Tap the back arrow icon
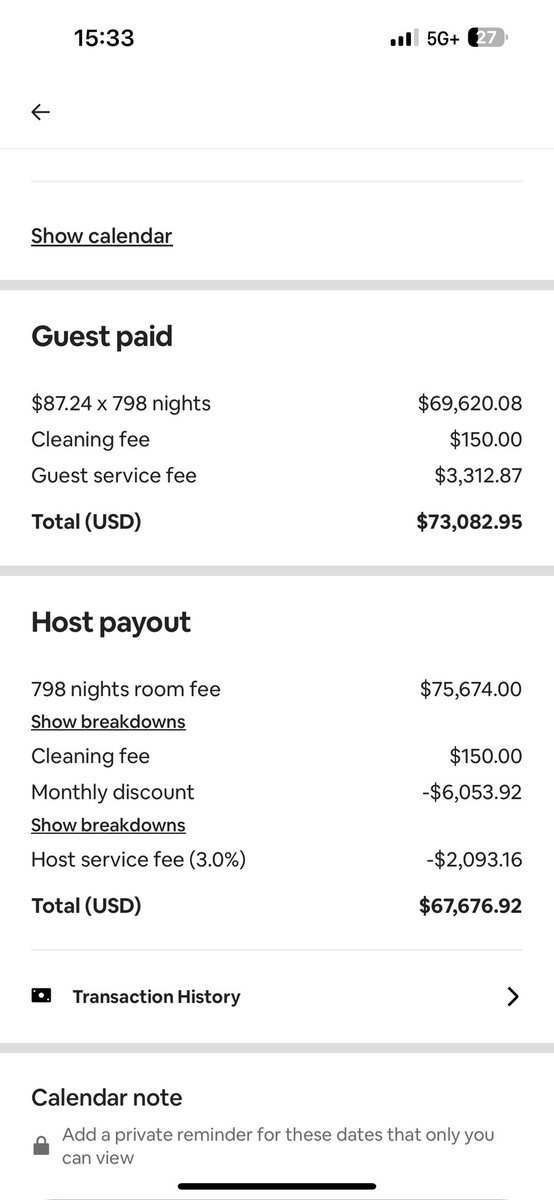The height and width of the screenshot is (1200, 554). [x=40, y=112]
